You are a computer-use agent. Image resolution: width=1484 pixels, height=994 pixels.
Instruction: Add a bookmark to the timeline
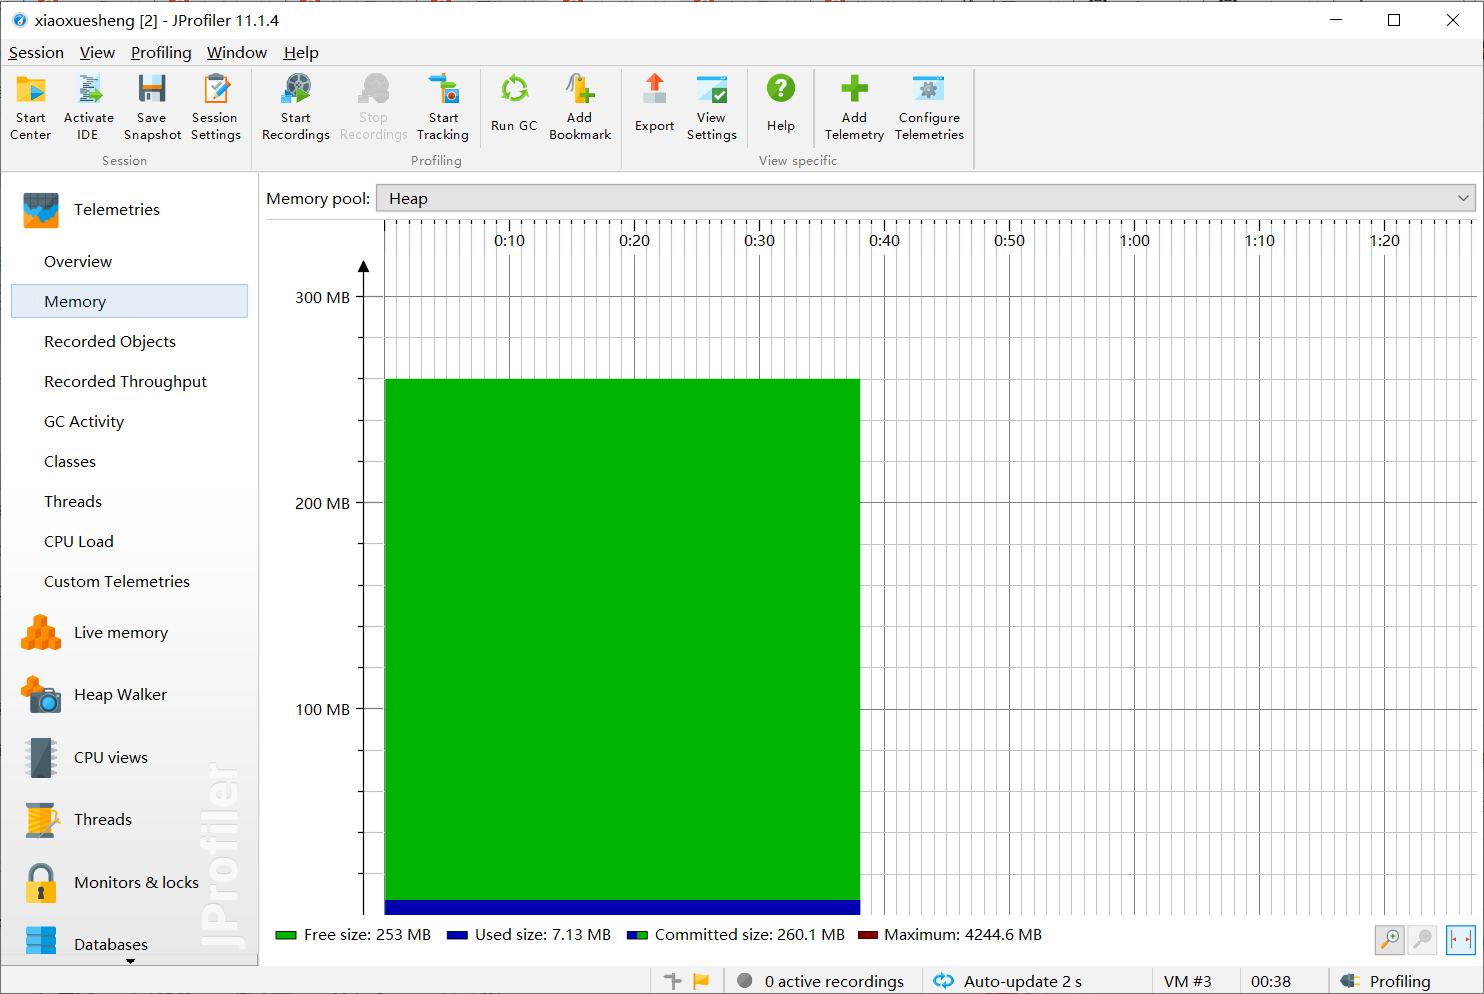tap(580, 107)
